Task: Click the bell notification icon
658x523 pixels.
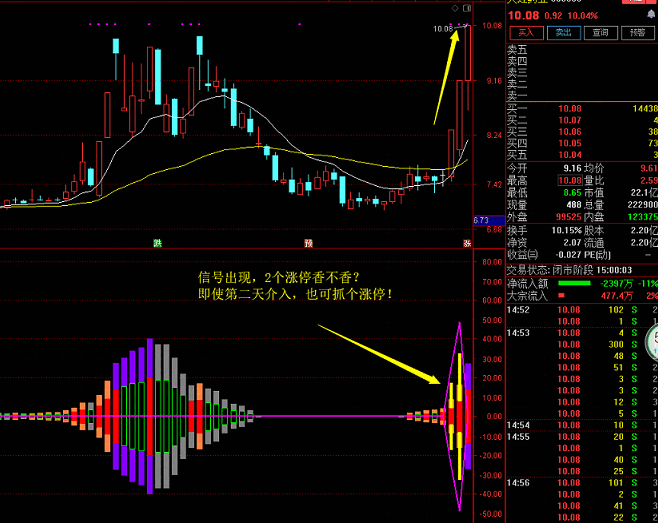Action: tap(651, 15)
